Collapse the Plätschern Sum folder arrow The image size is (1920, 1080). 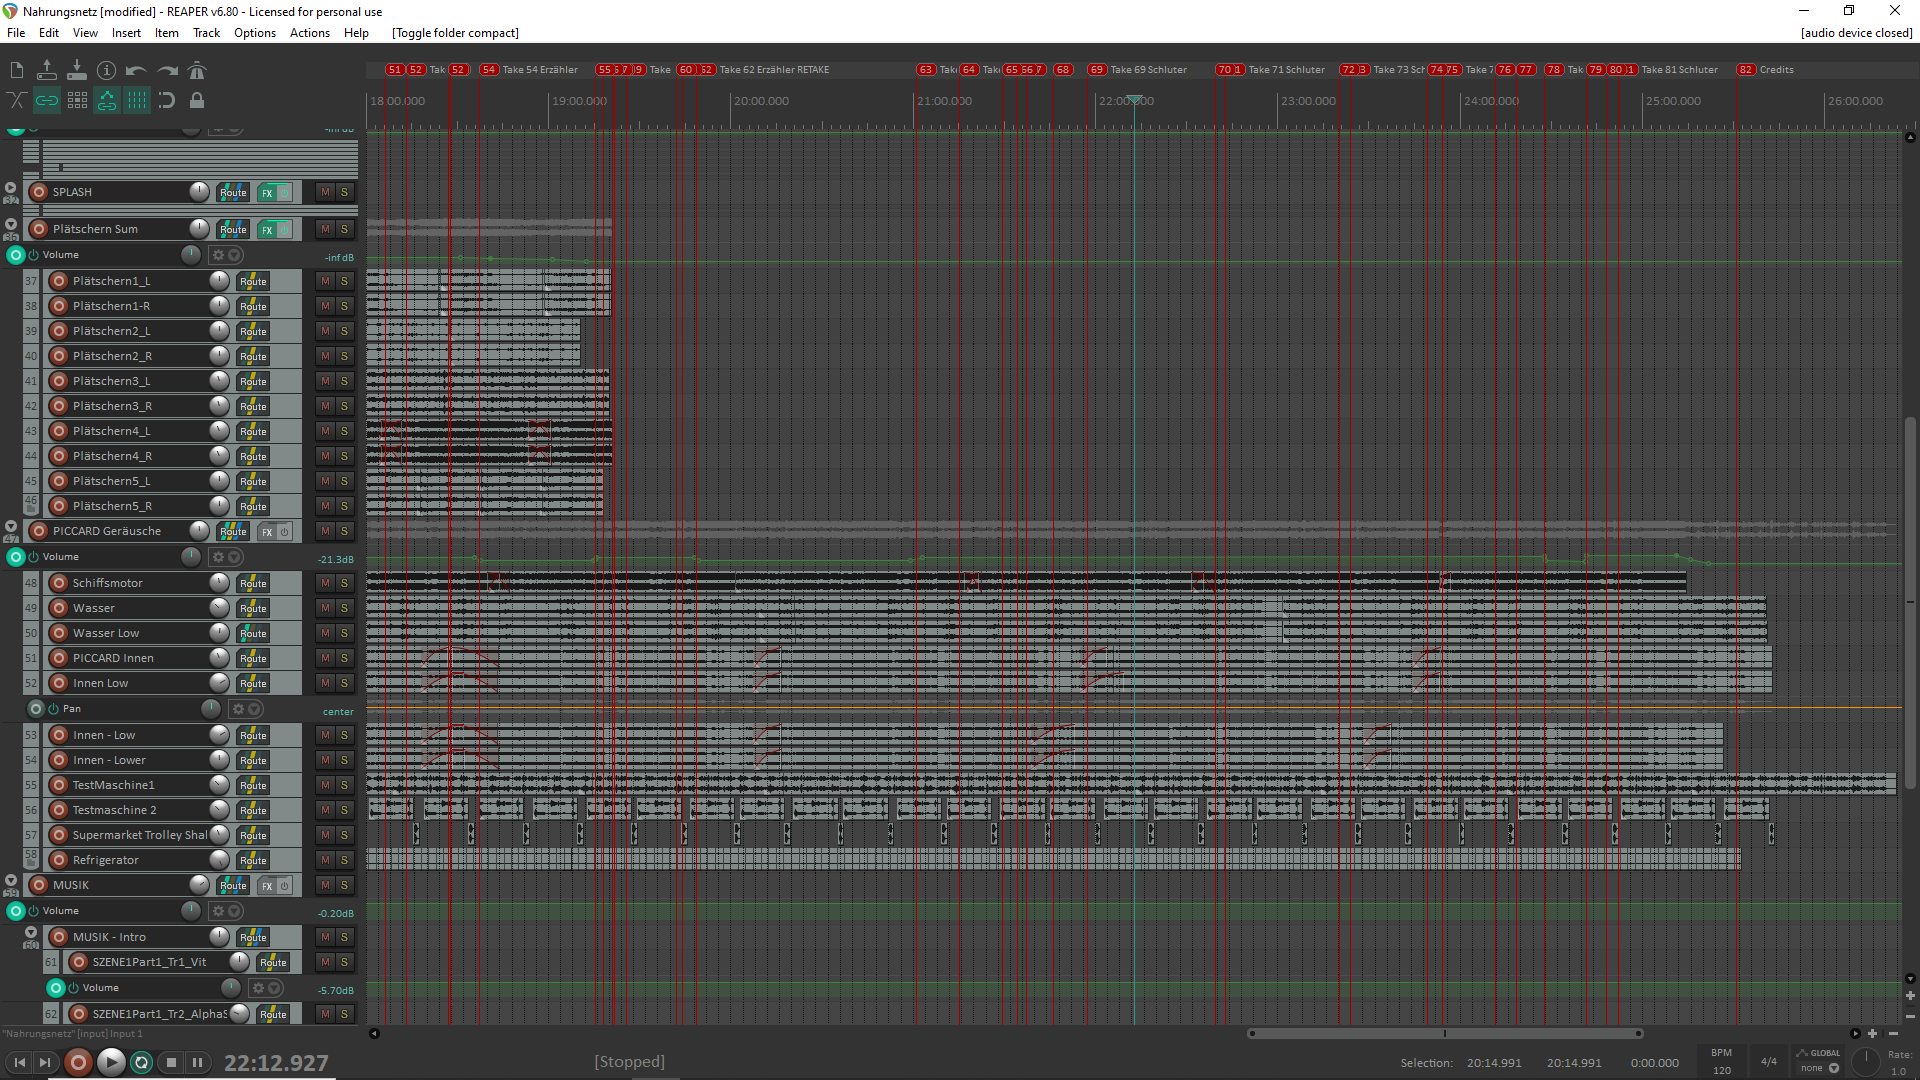(x=11, y=225)
